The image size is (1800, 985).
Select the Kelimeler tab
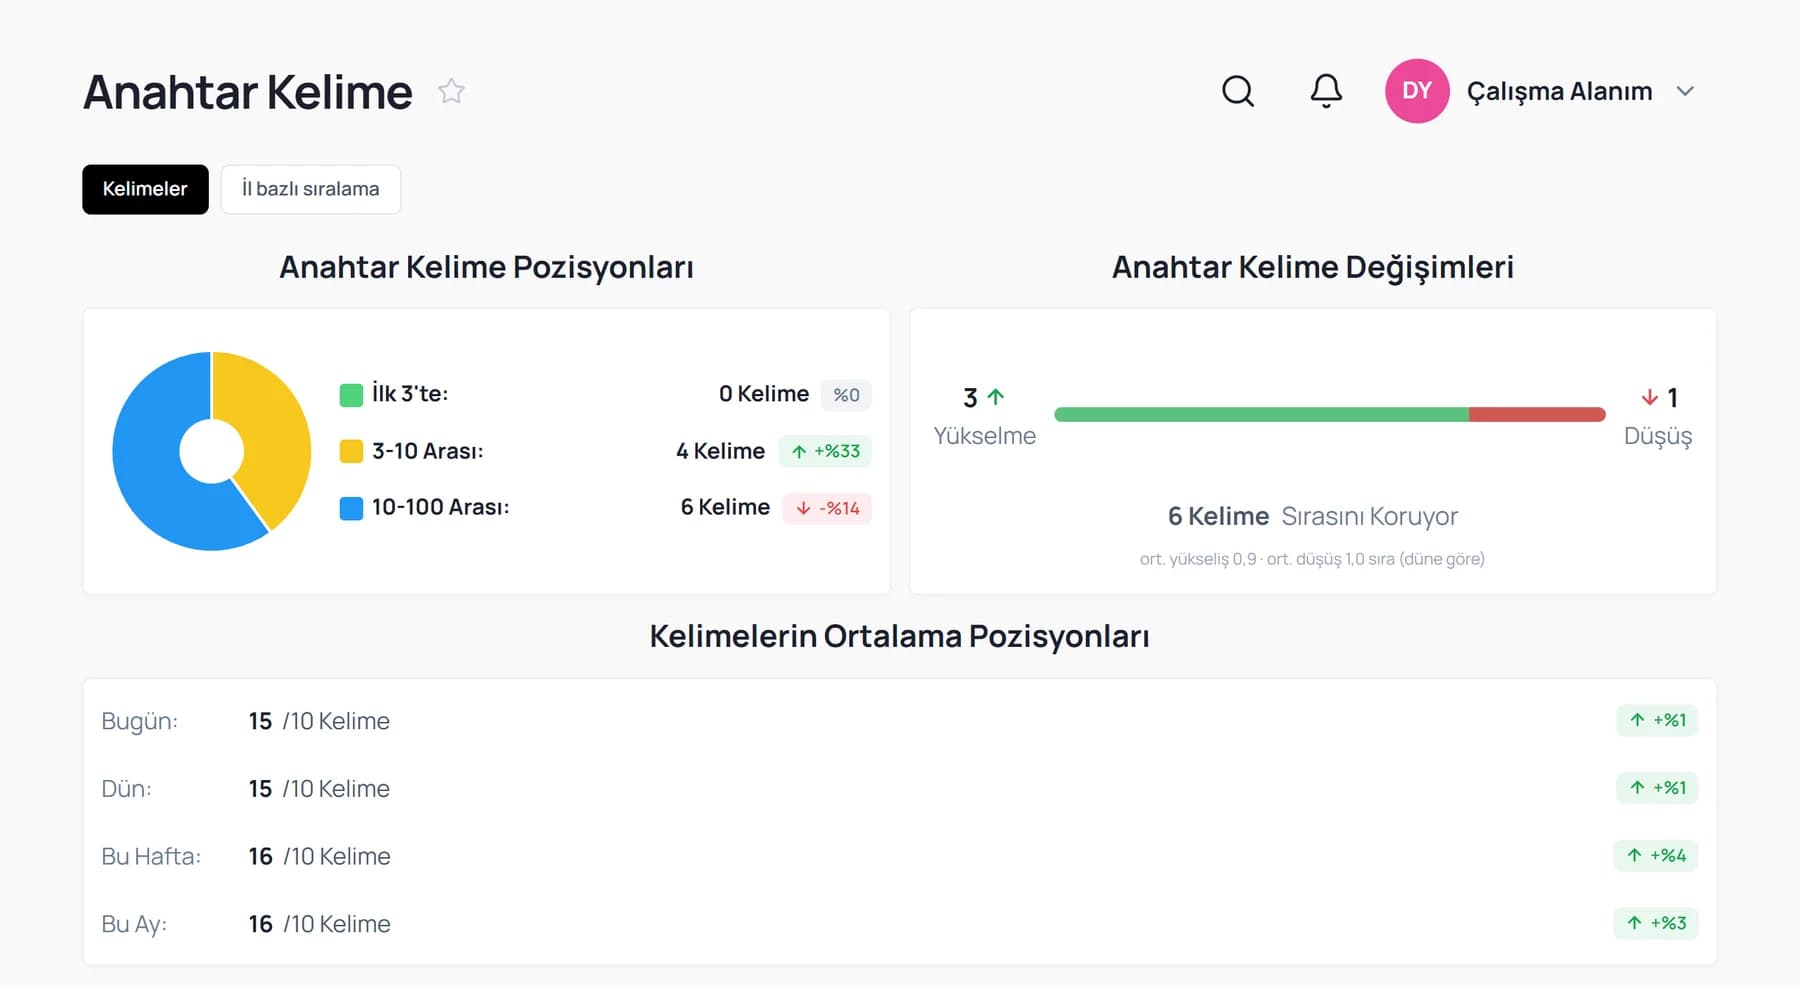(x=145, y=189)
